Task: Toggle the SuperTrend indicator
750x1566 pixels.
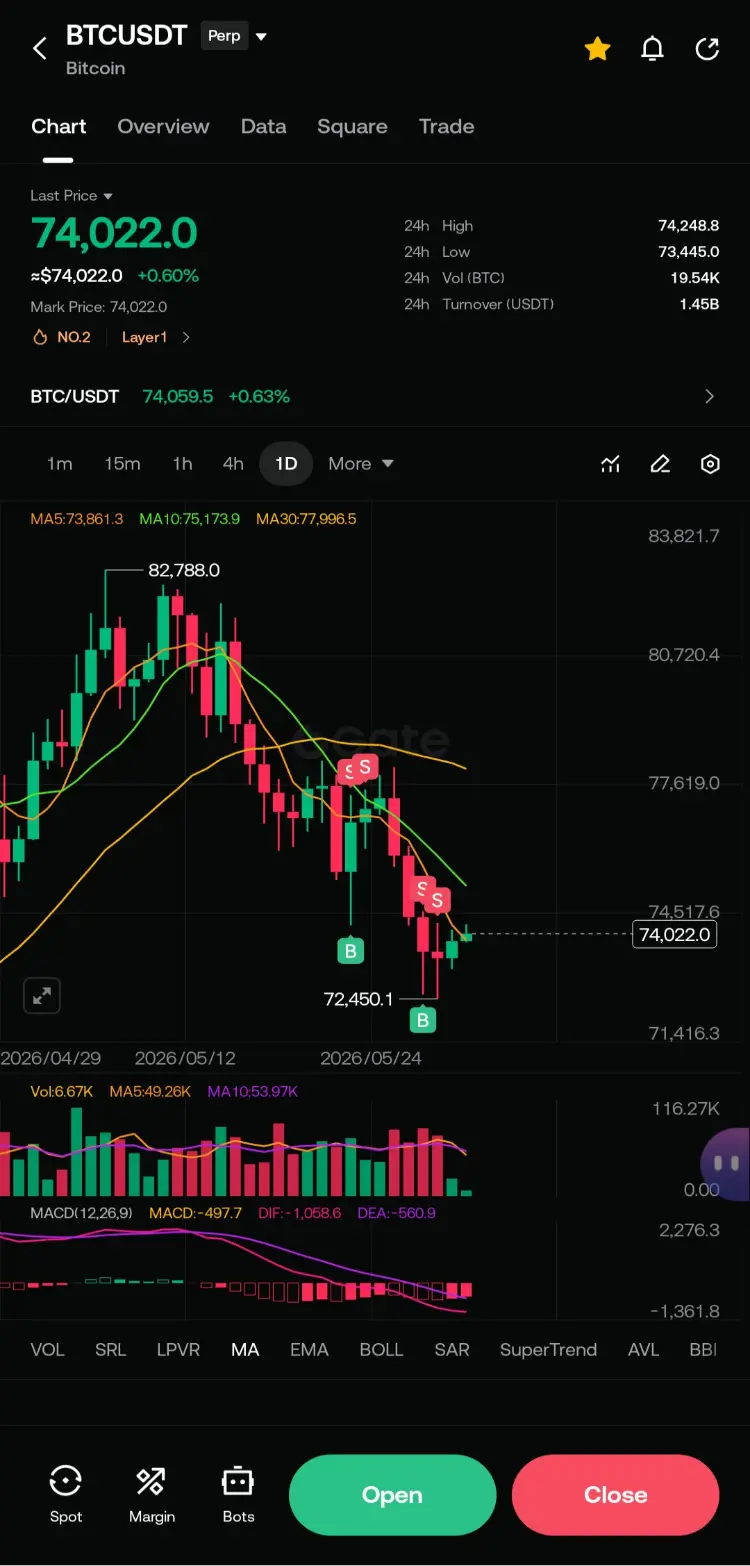Action: point(548,1349)
